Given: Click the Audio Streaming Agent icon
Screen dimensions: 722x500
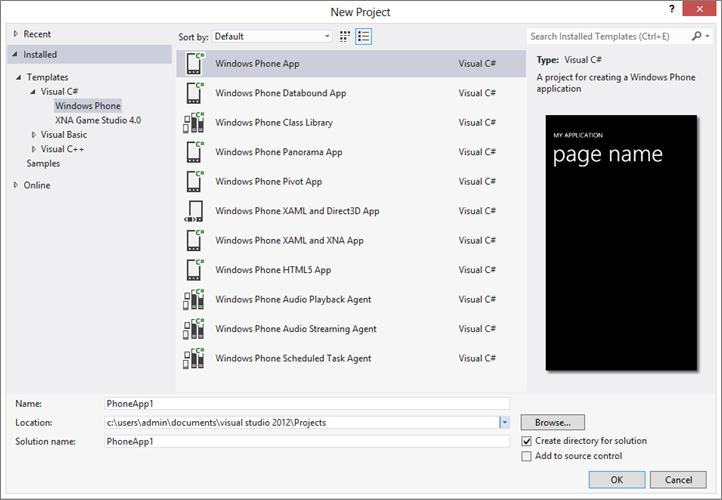Looking at the screenshot, I should tap(194, 329).
